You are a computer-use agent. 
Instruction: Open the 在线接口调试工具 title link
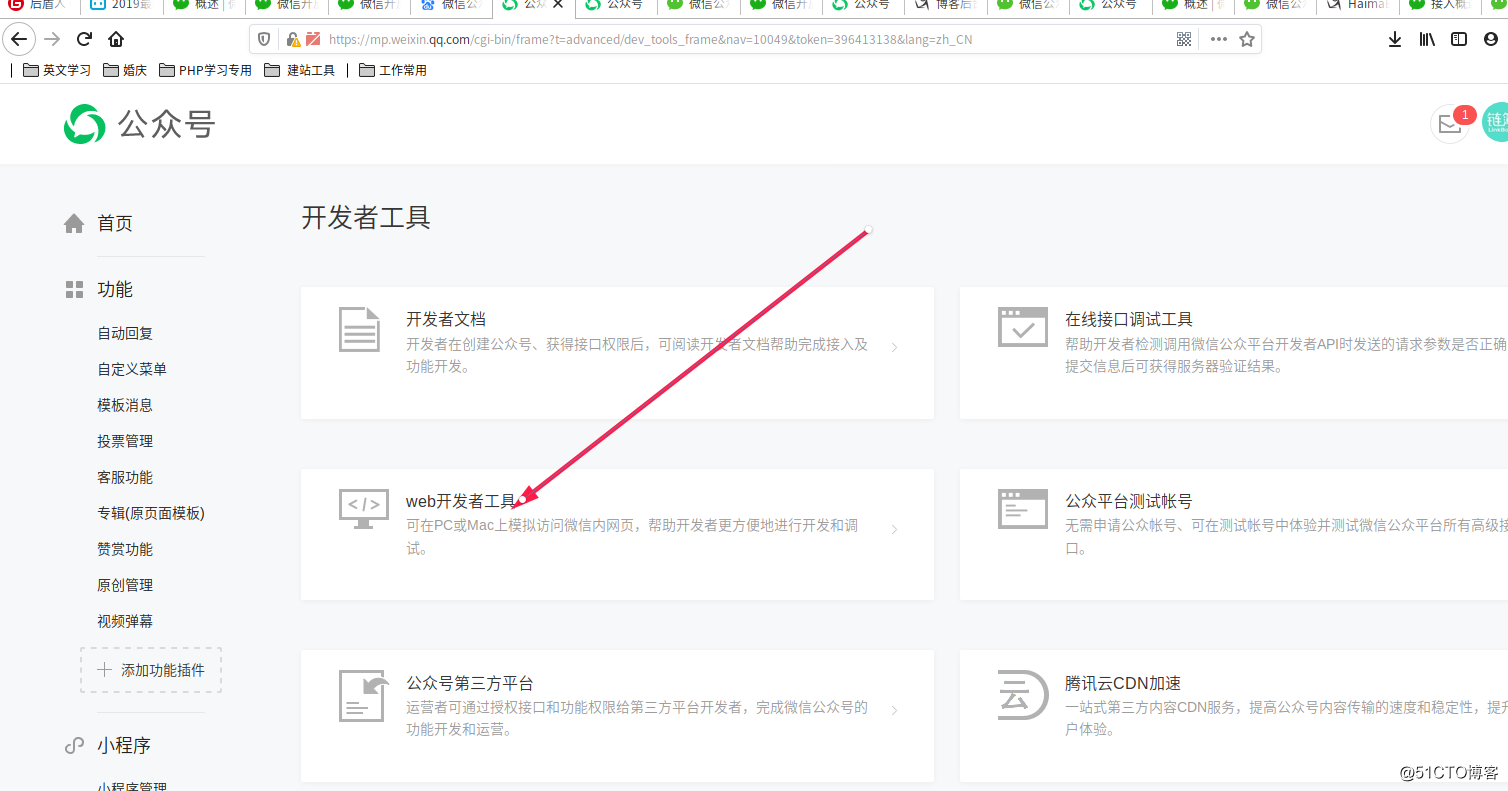pyautogui.click(x=1129, y=319)
